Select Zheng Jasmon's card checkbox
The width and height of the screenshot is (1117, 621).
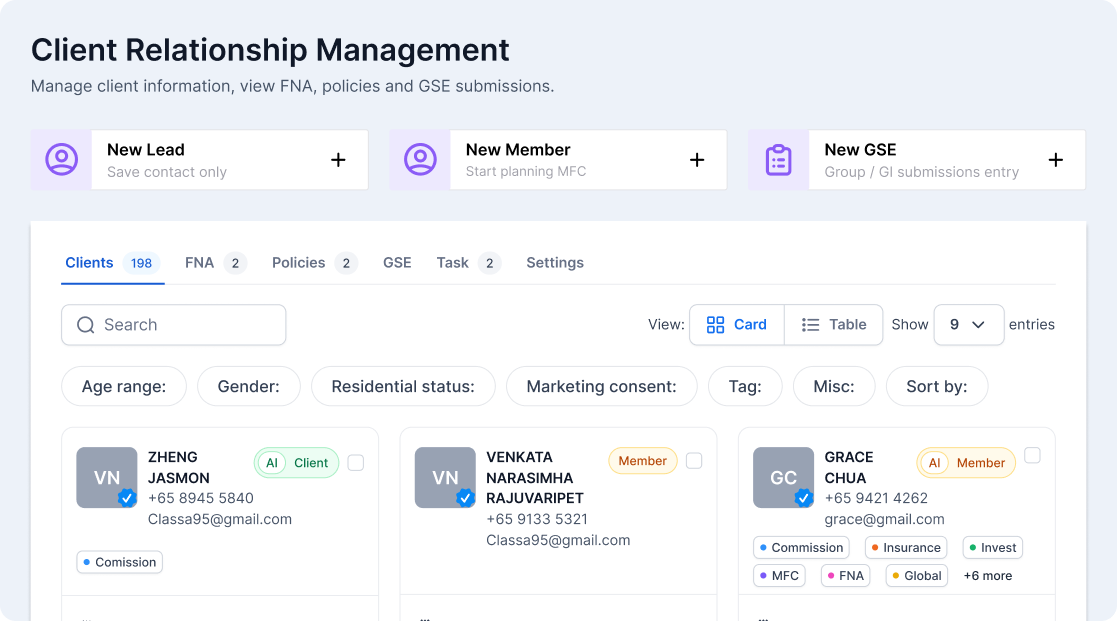coord(356,463)
